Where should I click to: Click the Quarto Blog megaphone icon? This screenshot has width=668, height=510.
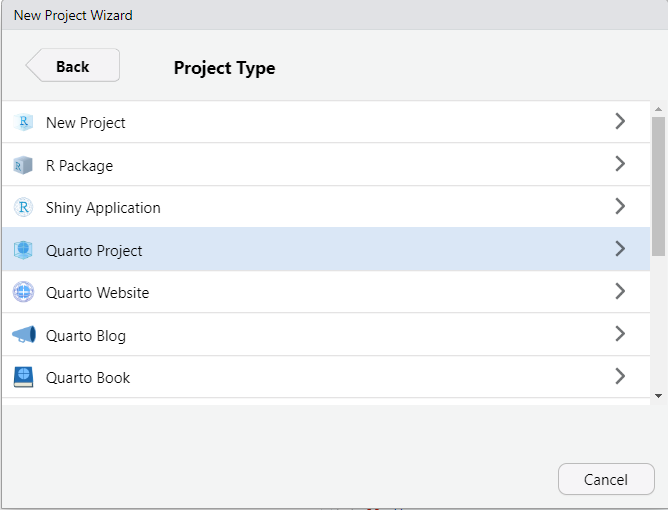click(x=24, y=334)
